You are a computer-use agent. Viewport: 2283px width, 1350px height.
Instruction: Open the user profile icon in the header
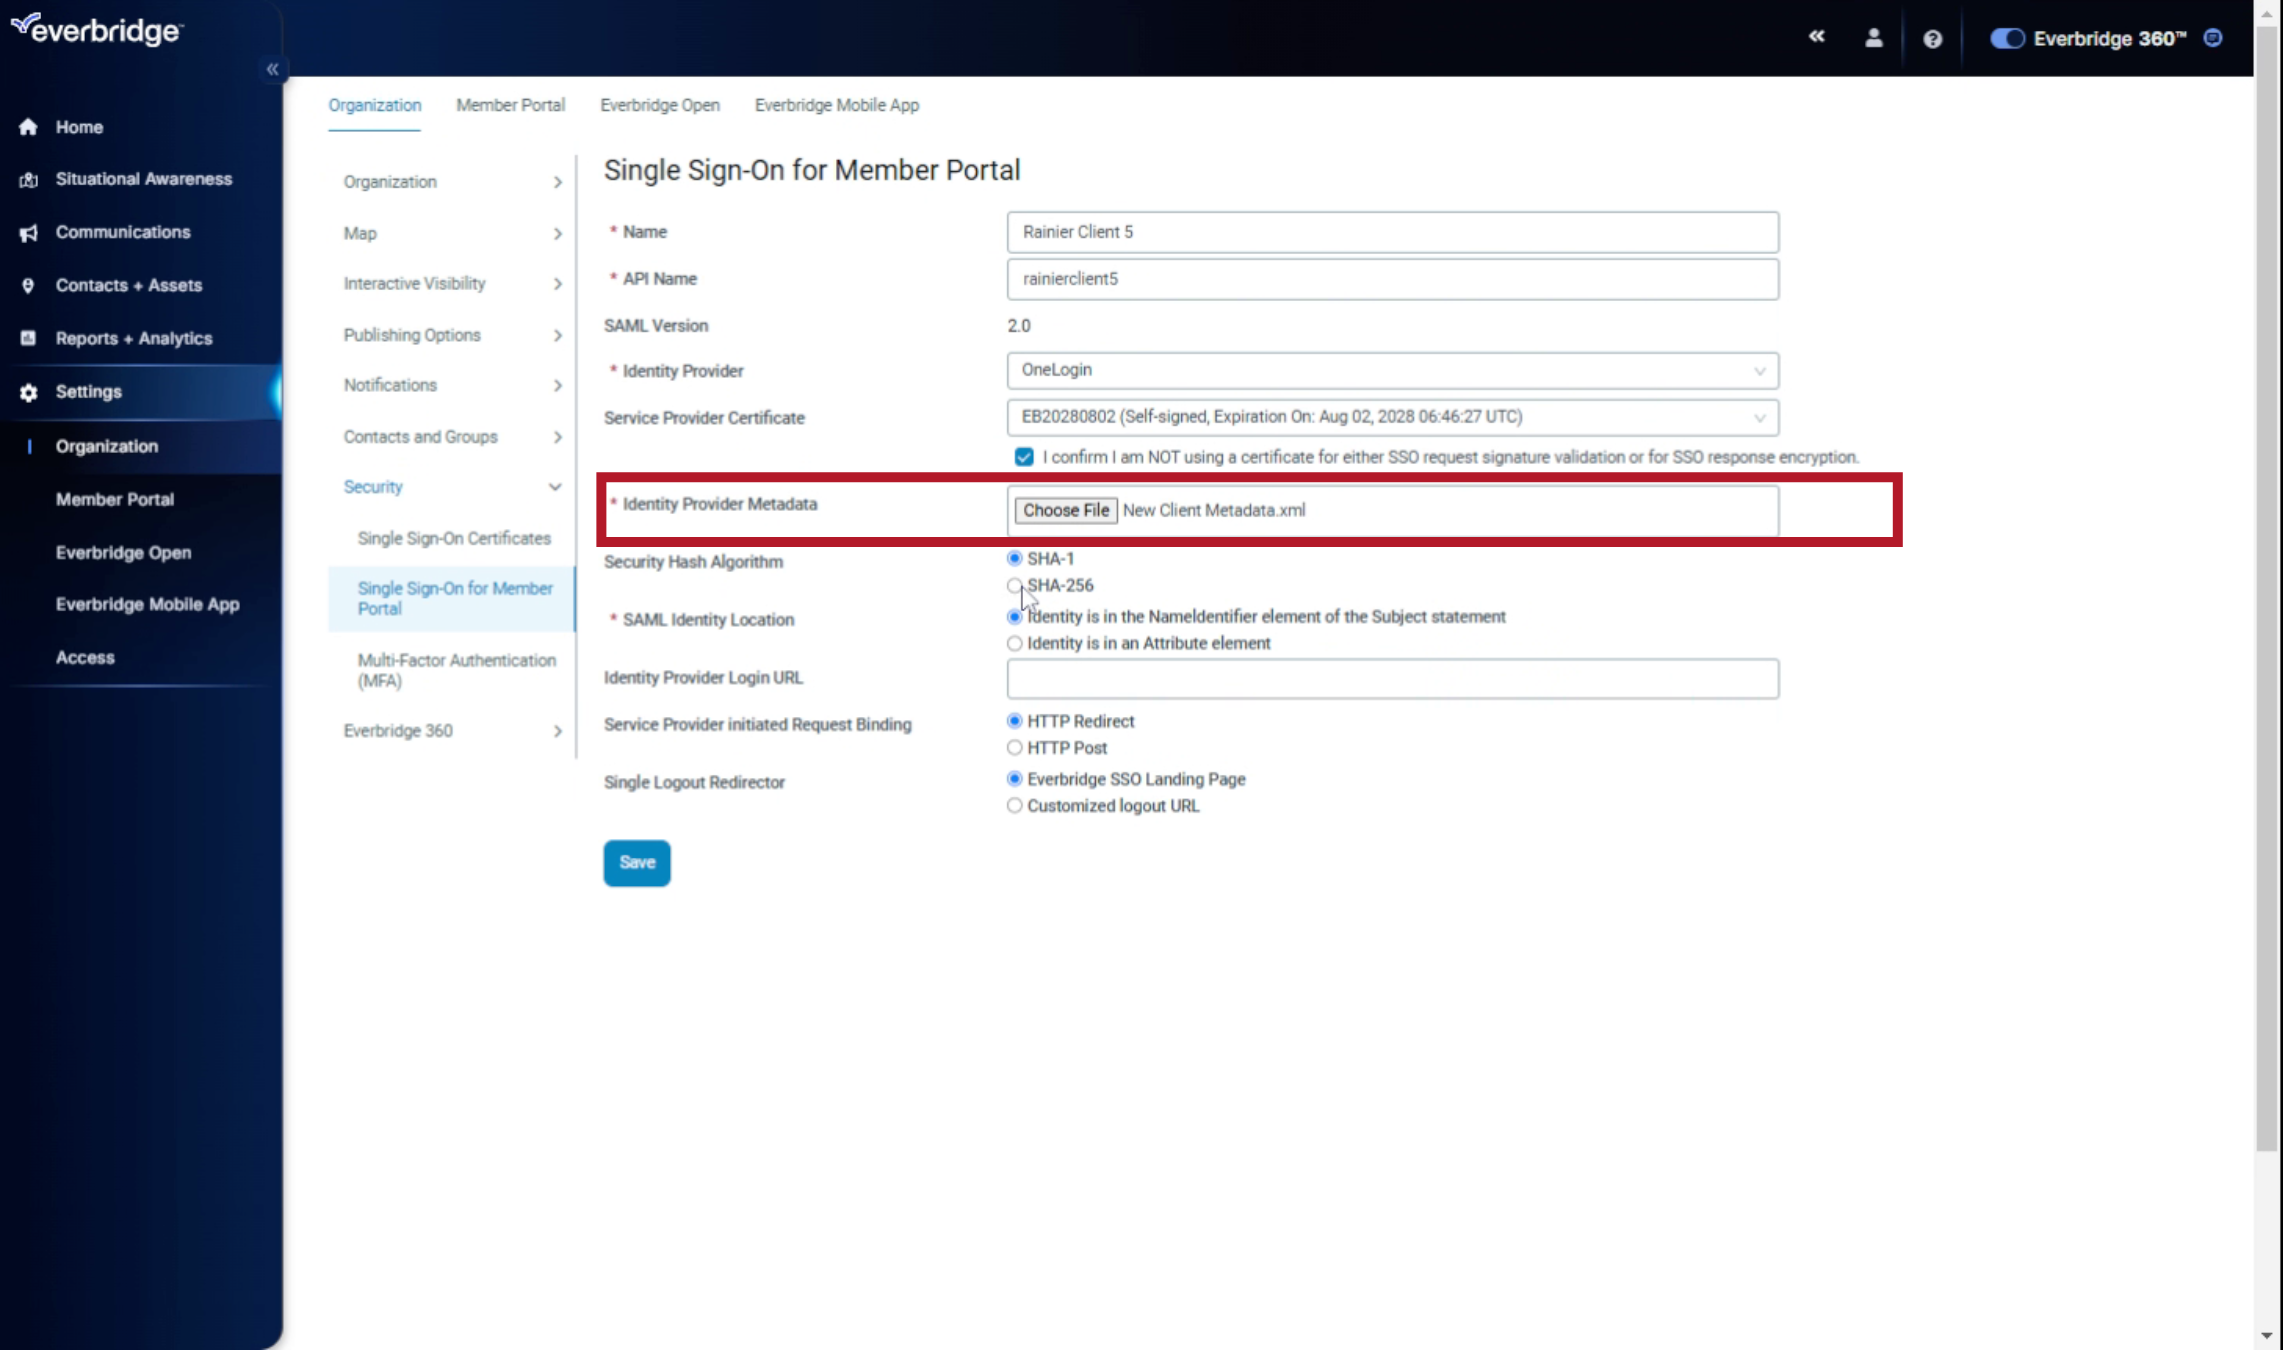(x=1874, y=38)
